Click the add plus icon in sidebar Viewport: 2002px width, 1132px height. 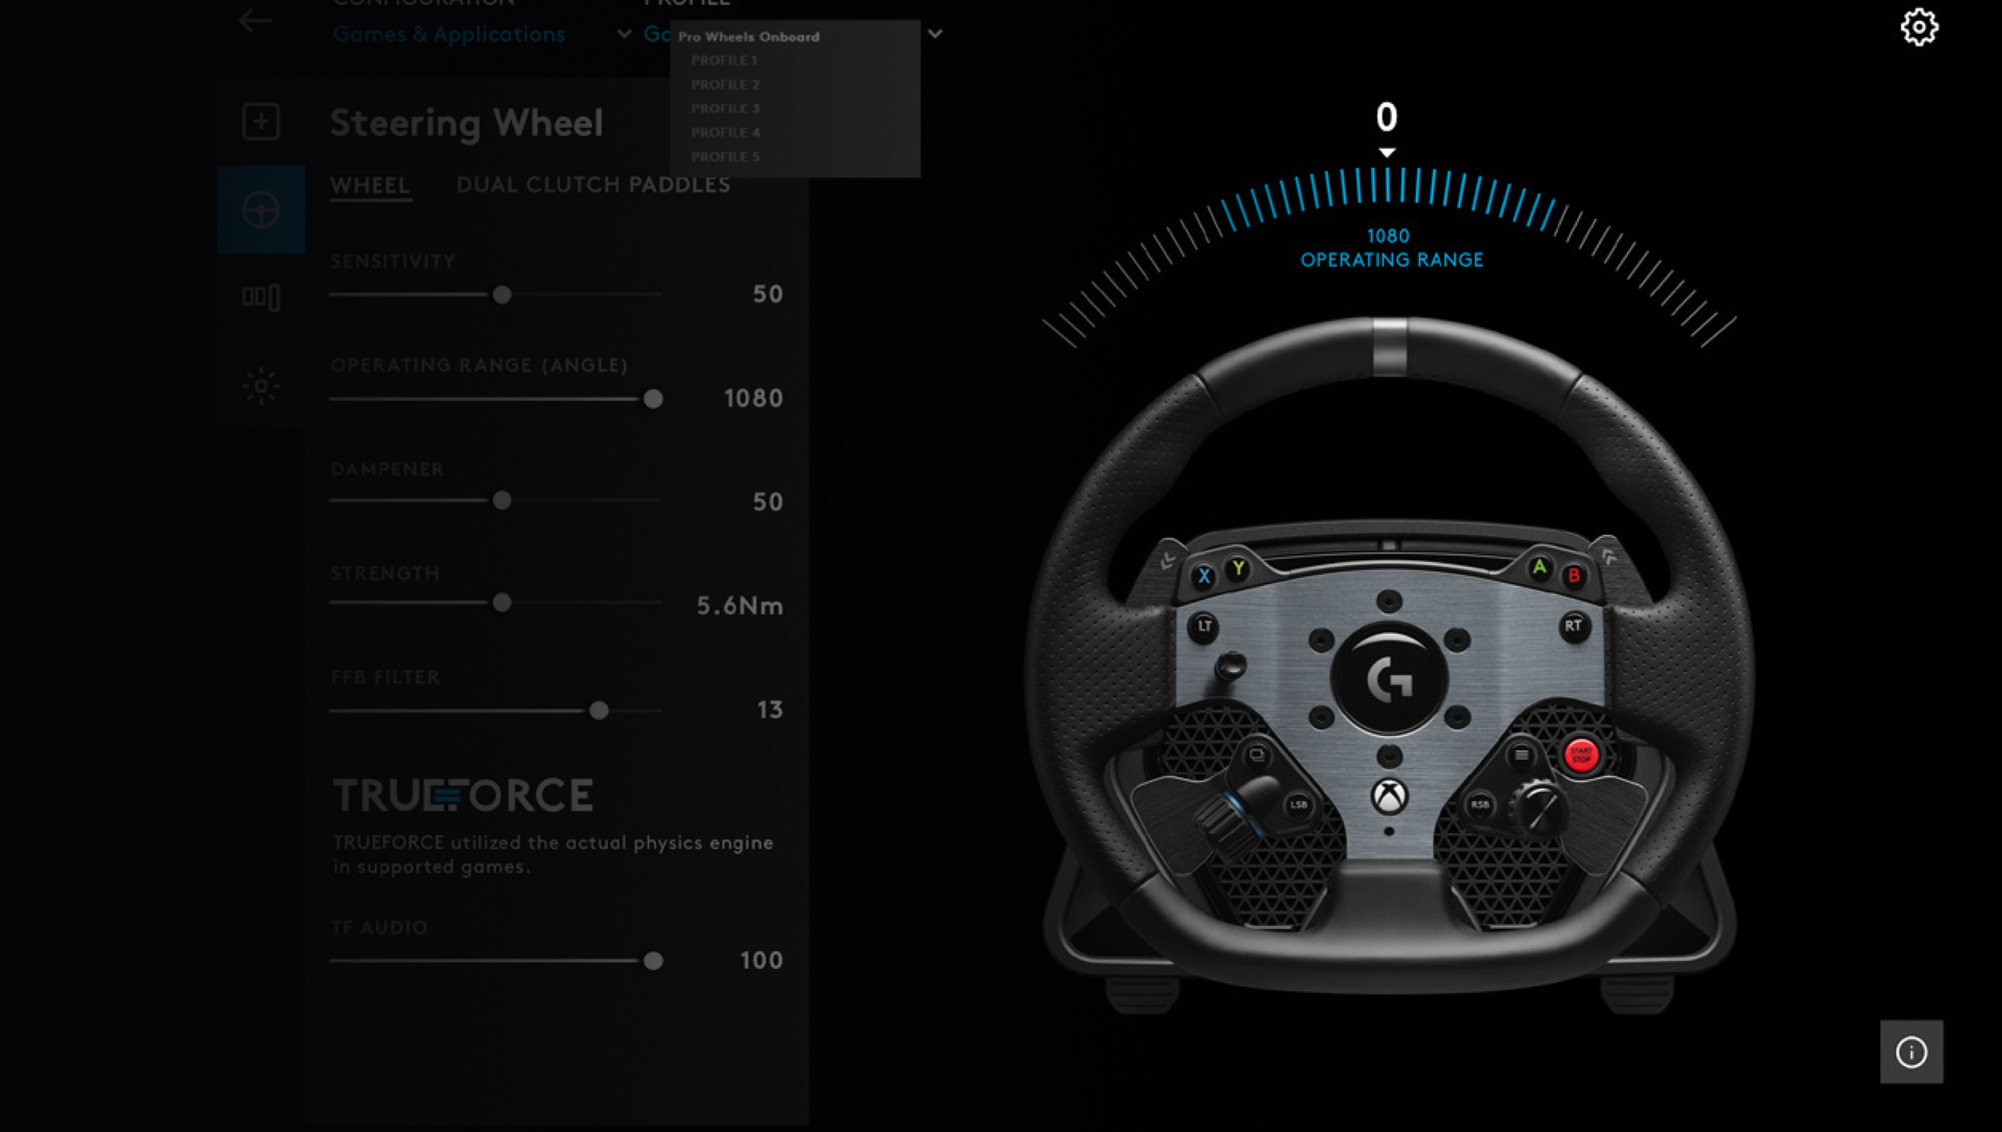point(261,122)
